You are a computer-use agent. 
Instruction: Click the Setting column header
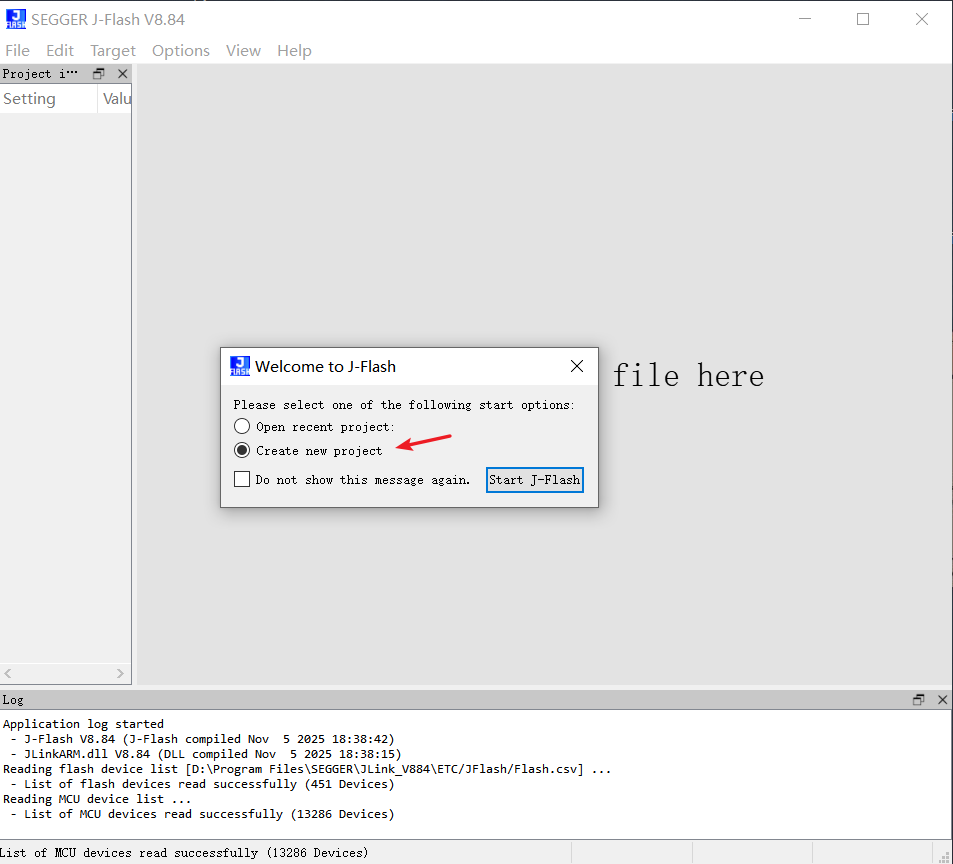click(49, 98)
